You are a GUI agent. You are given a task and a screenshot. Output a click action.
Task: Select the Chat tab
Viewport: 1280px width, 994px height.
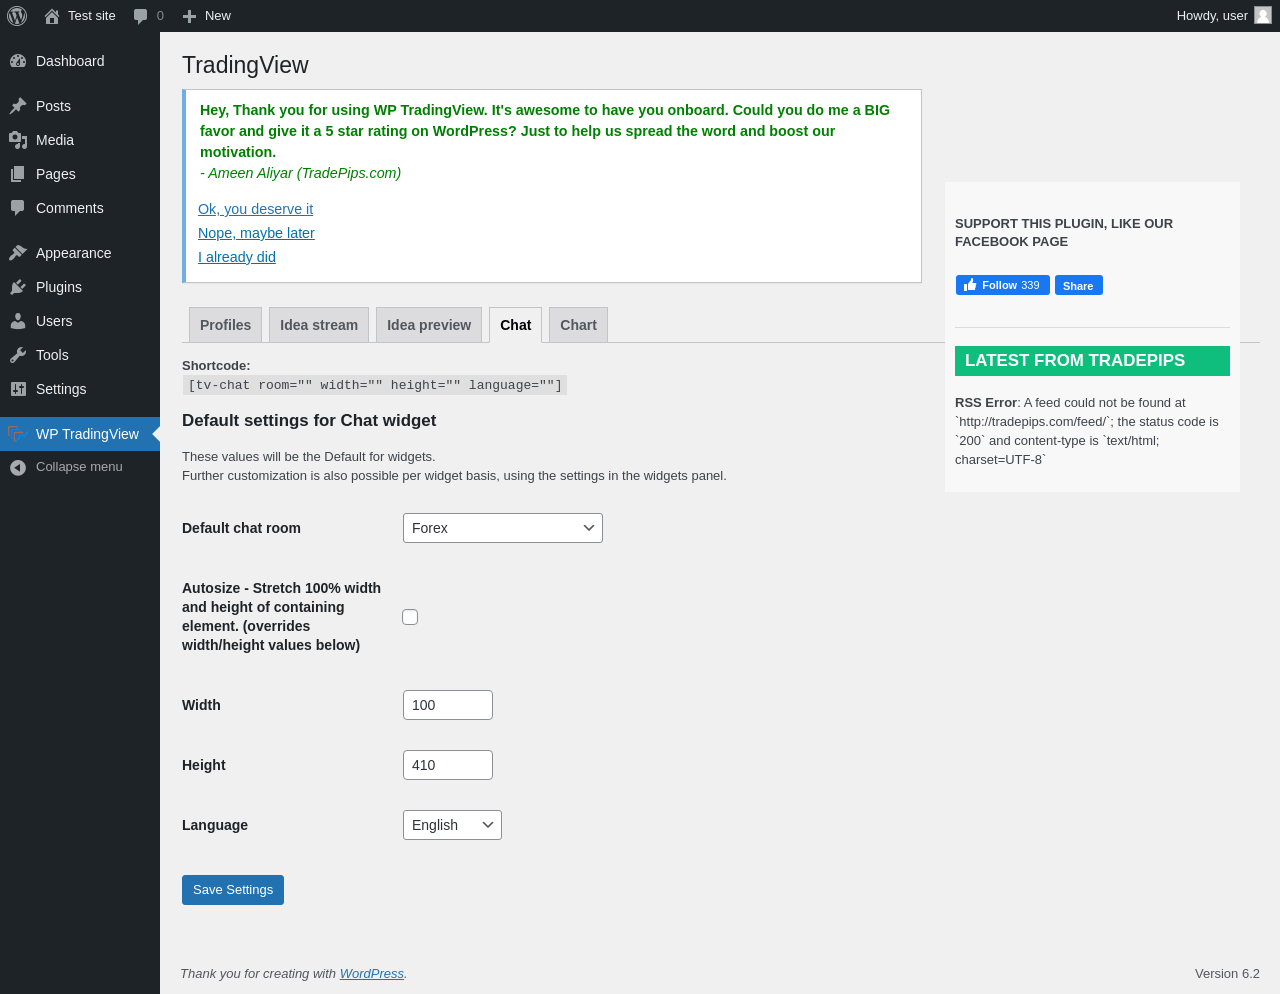pos(516,325)
